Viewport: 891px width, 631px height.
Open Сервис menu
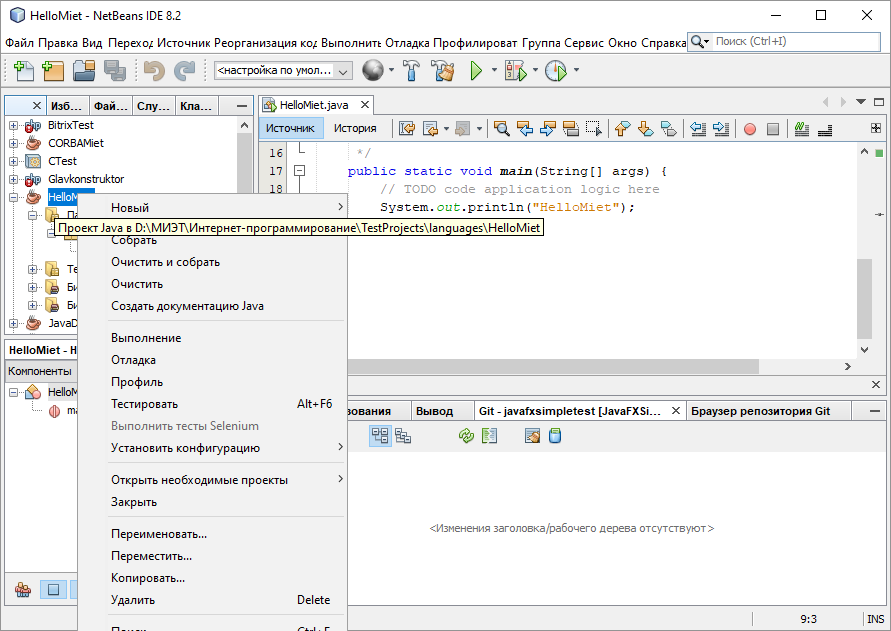coord(584,43)
